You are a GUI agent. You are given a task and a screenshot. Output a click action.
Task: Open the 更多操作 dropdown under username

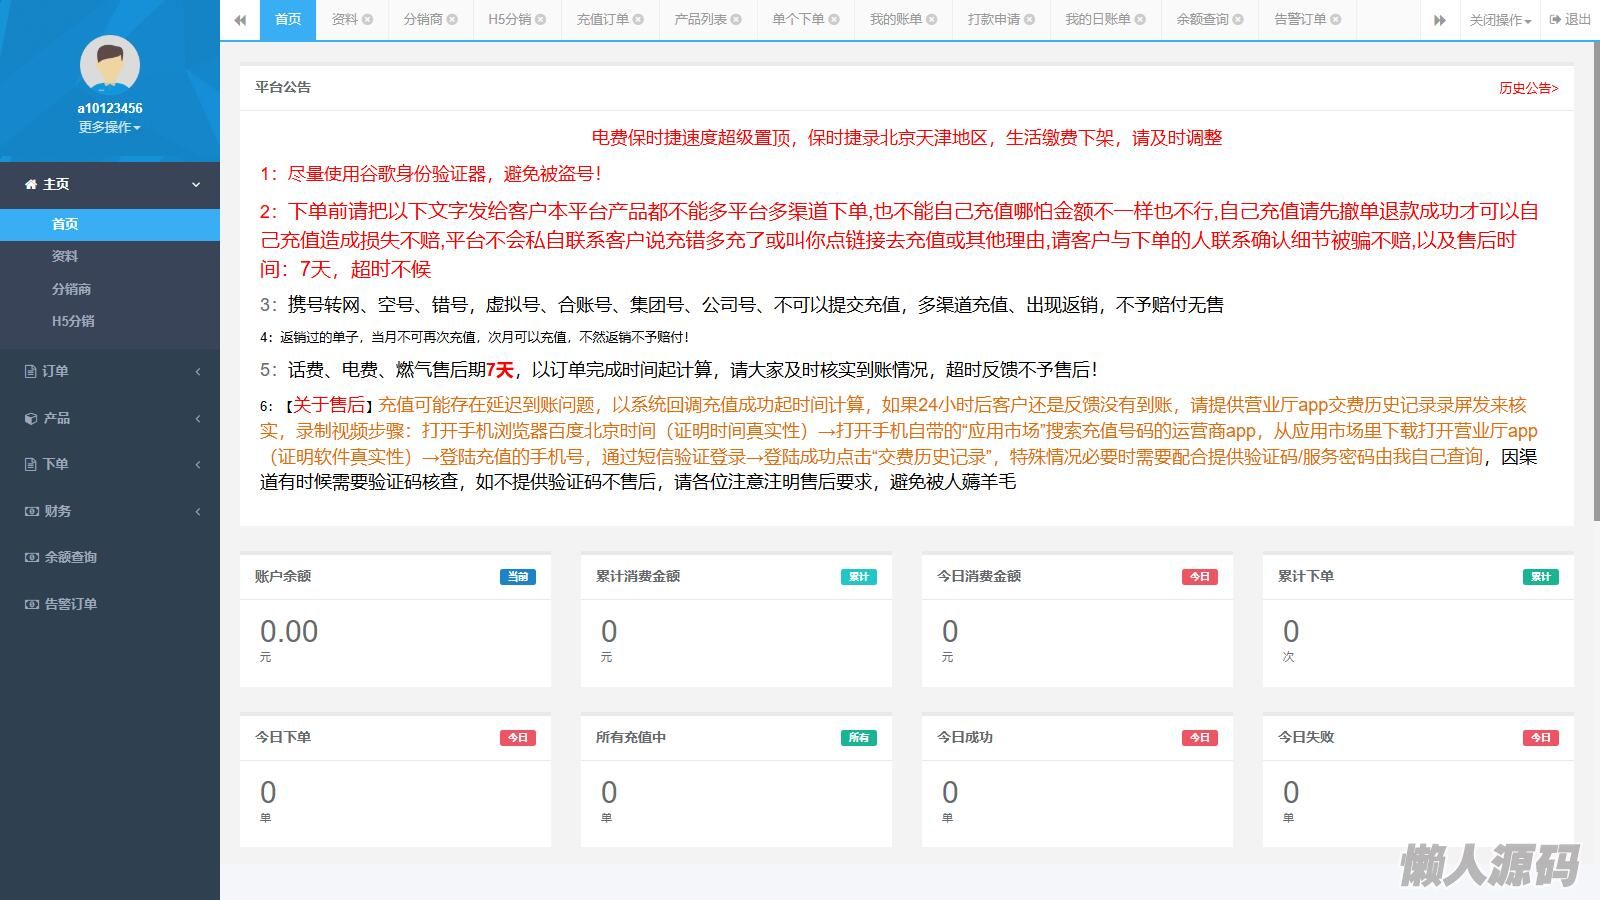pyautogui.click(x=109, y=127)
